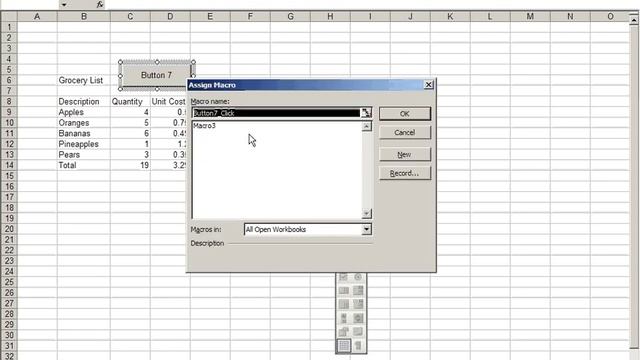The height and width of the screenshot is (360, 640).
Task: Click the Macro name input field
Action: [276, 113]
